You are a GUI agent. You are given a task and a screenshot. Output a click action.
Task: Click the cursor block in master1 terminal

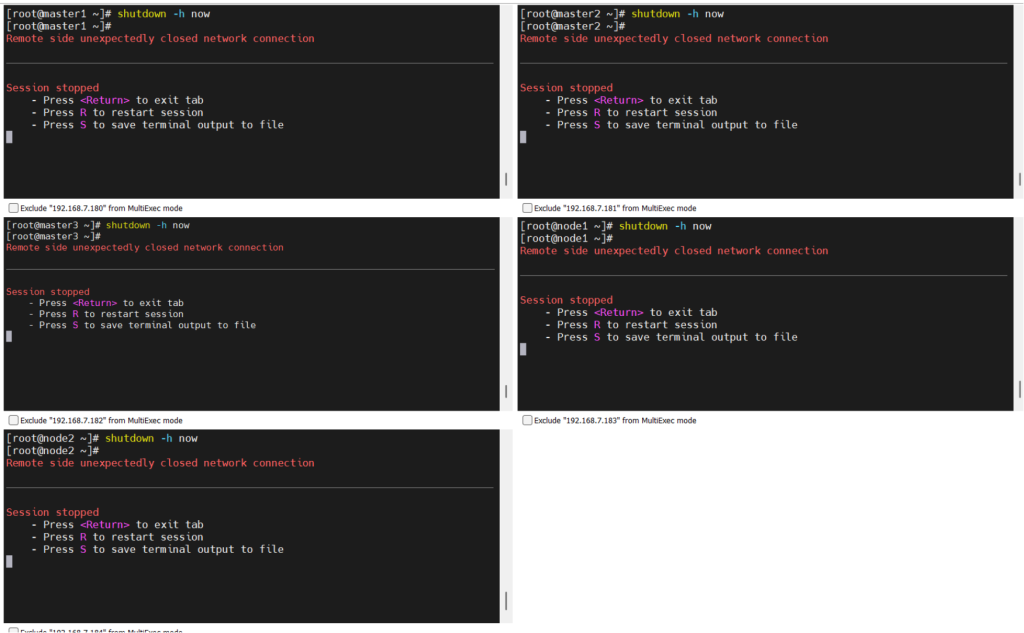9,137
